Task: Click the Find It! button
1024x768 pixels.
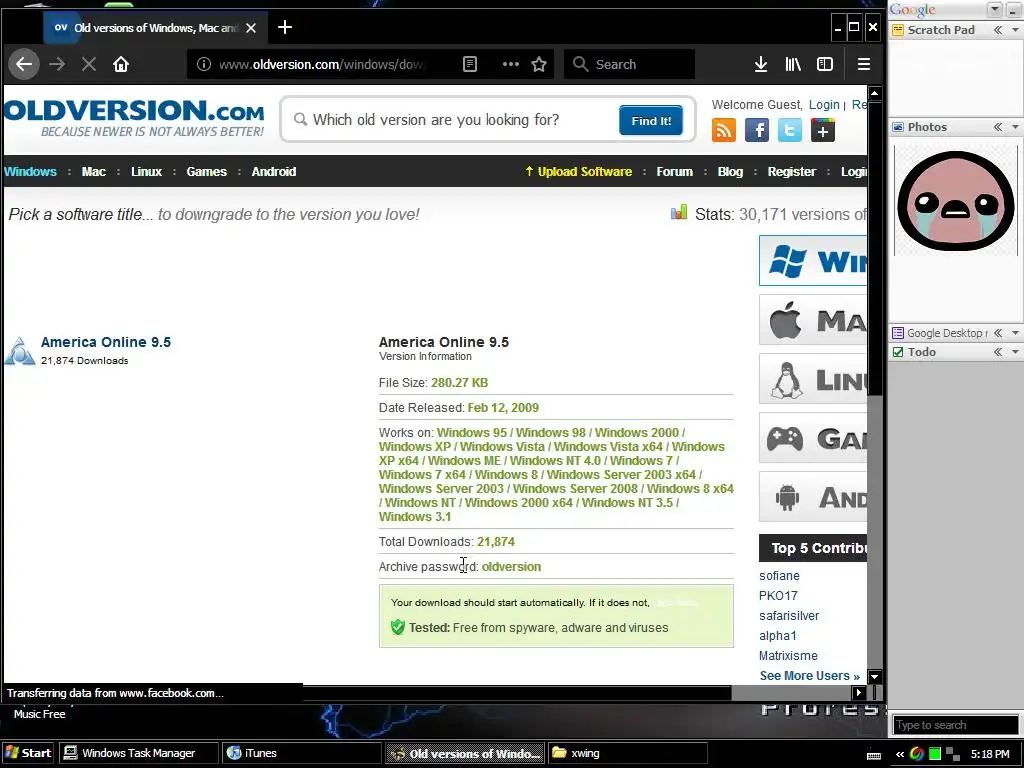Action: [x=651, y=120]
